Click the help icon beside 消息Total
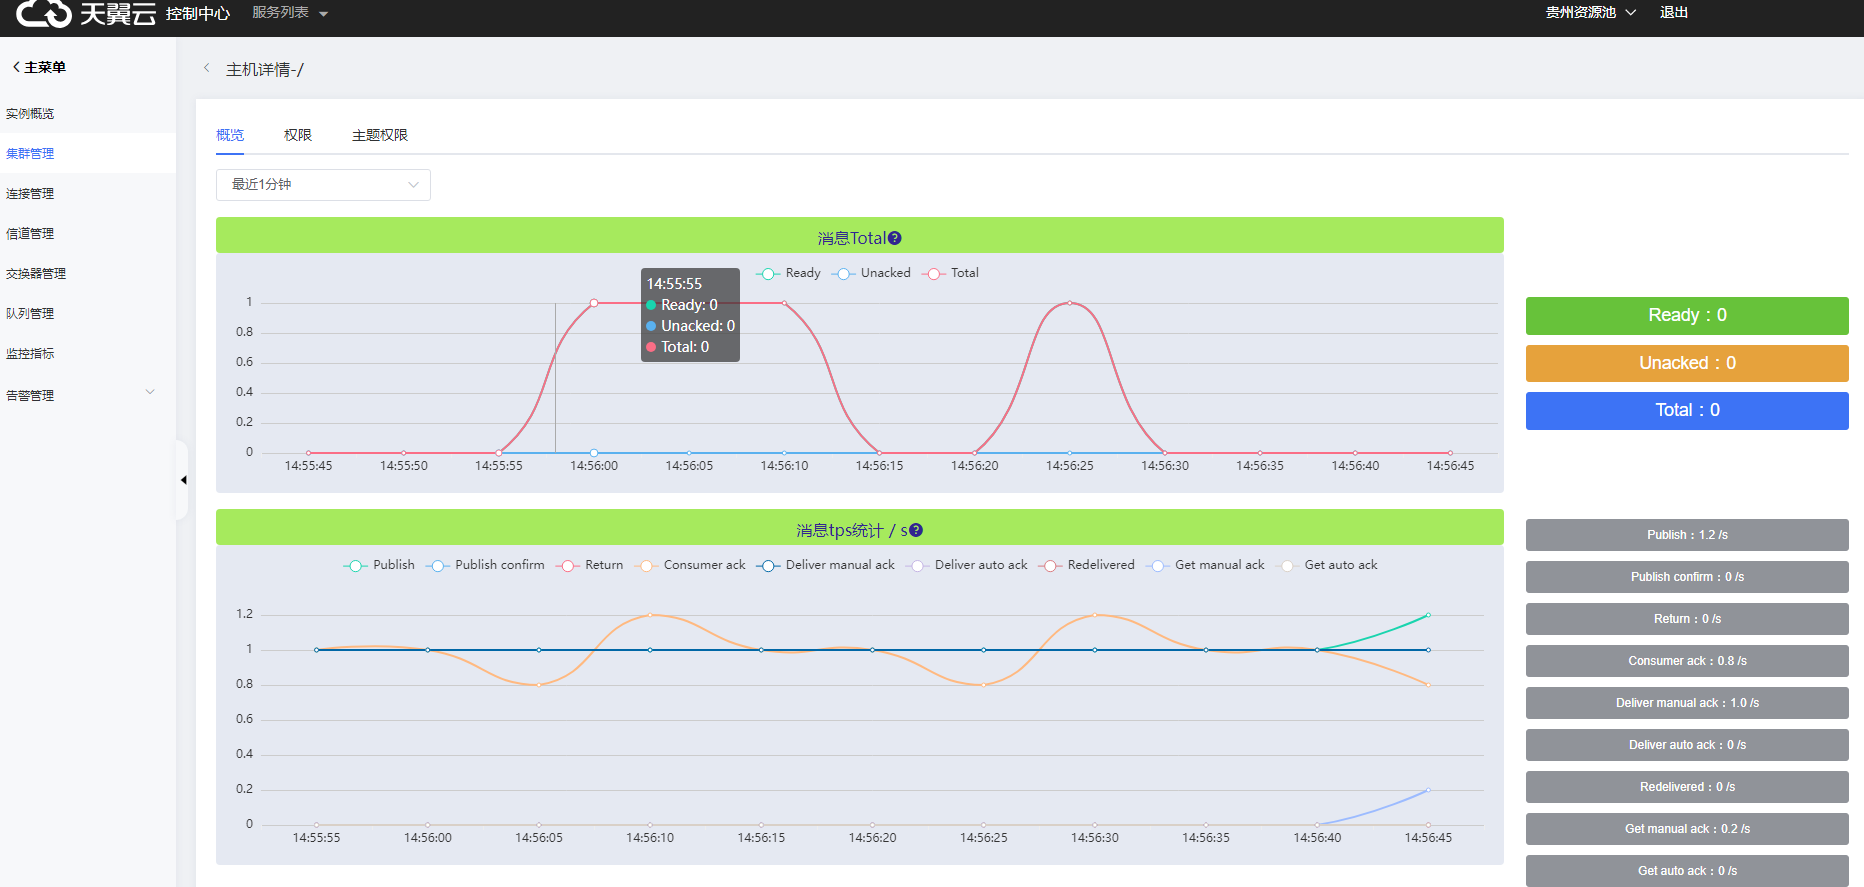 (x=895, y=238)
